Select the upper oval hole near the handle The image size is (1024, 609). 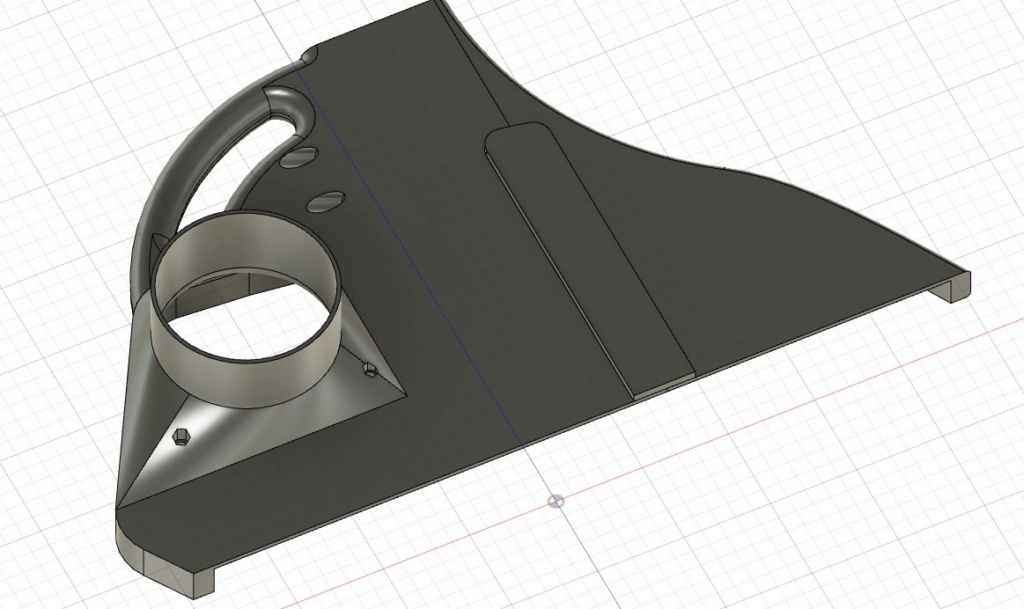[x=301, y=157]
